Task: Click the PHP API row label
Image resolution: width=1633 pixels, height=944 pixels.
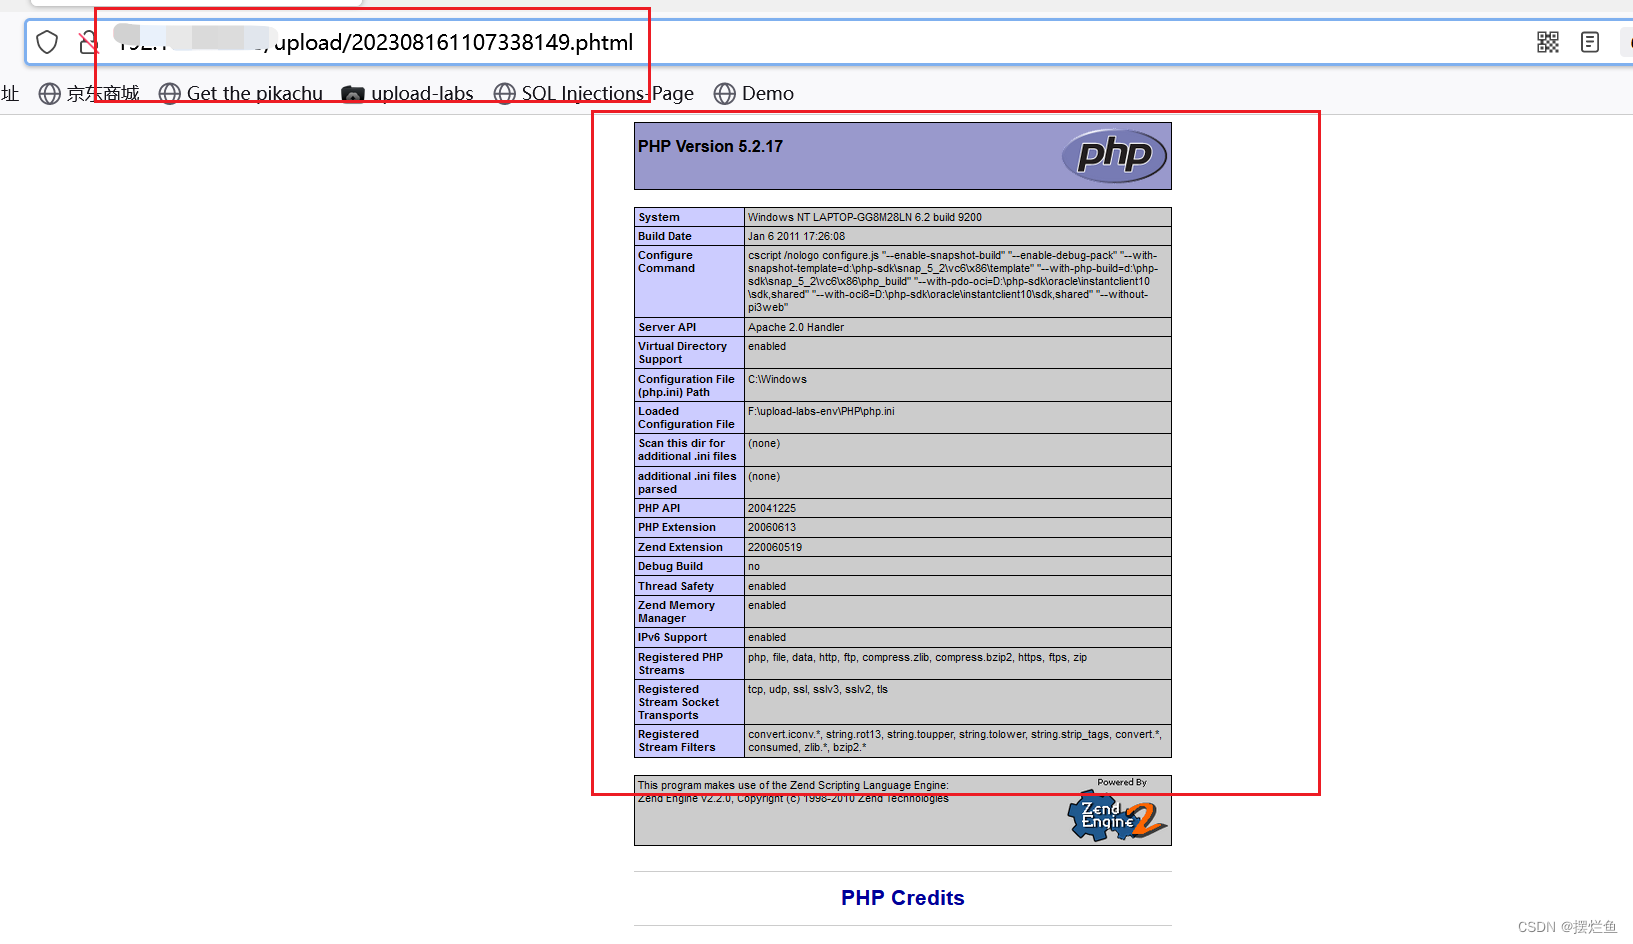Action: 659,508
